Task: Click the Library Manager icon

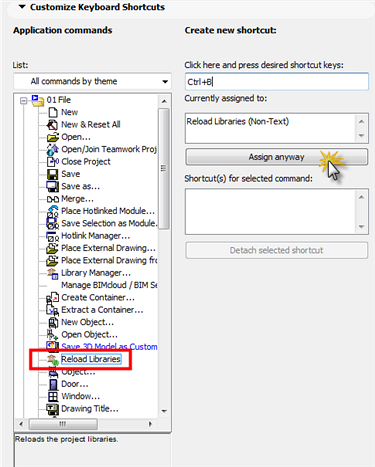Action: [x=53, y=273]
